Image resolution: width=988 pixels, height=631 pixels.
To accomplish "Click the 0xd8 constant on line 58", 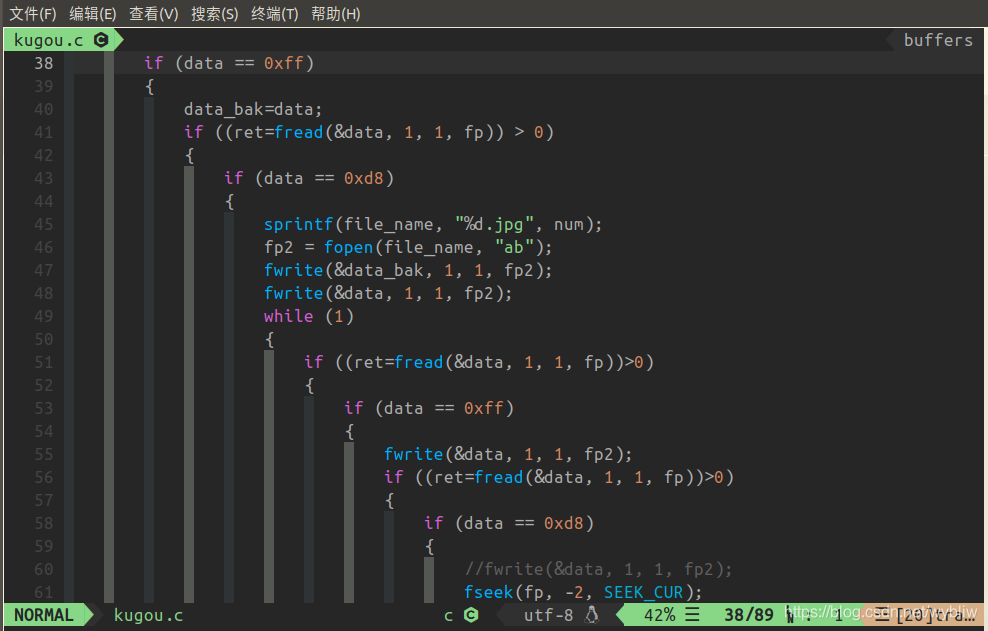I will (563, 523).
